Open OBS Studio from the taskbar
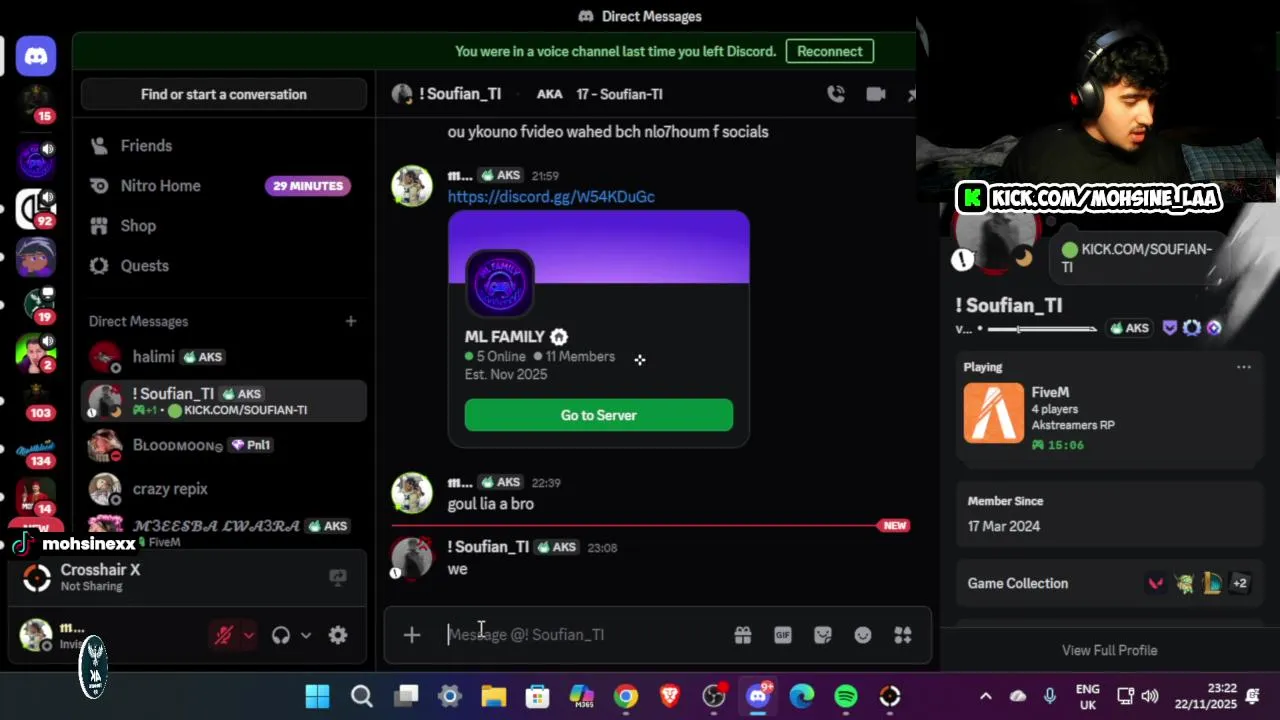Image resolution: width=1280 pixels, height=720 pixels. (714, 696)
